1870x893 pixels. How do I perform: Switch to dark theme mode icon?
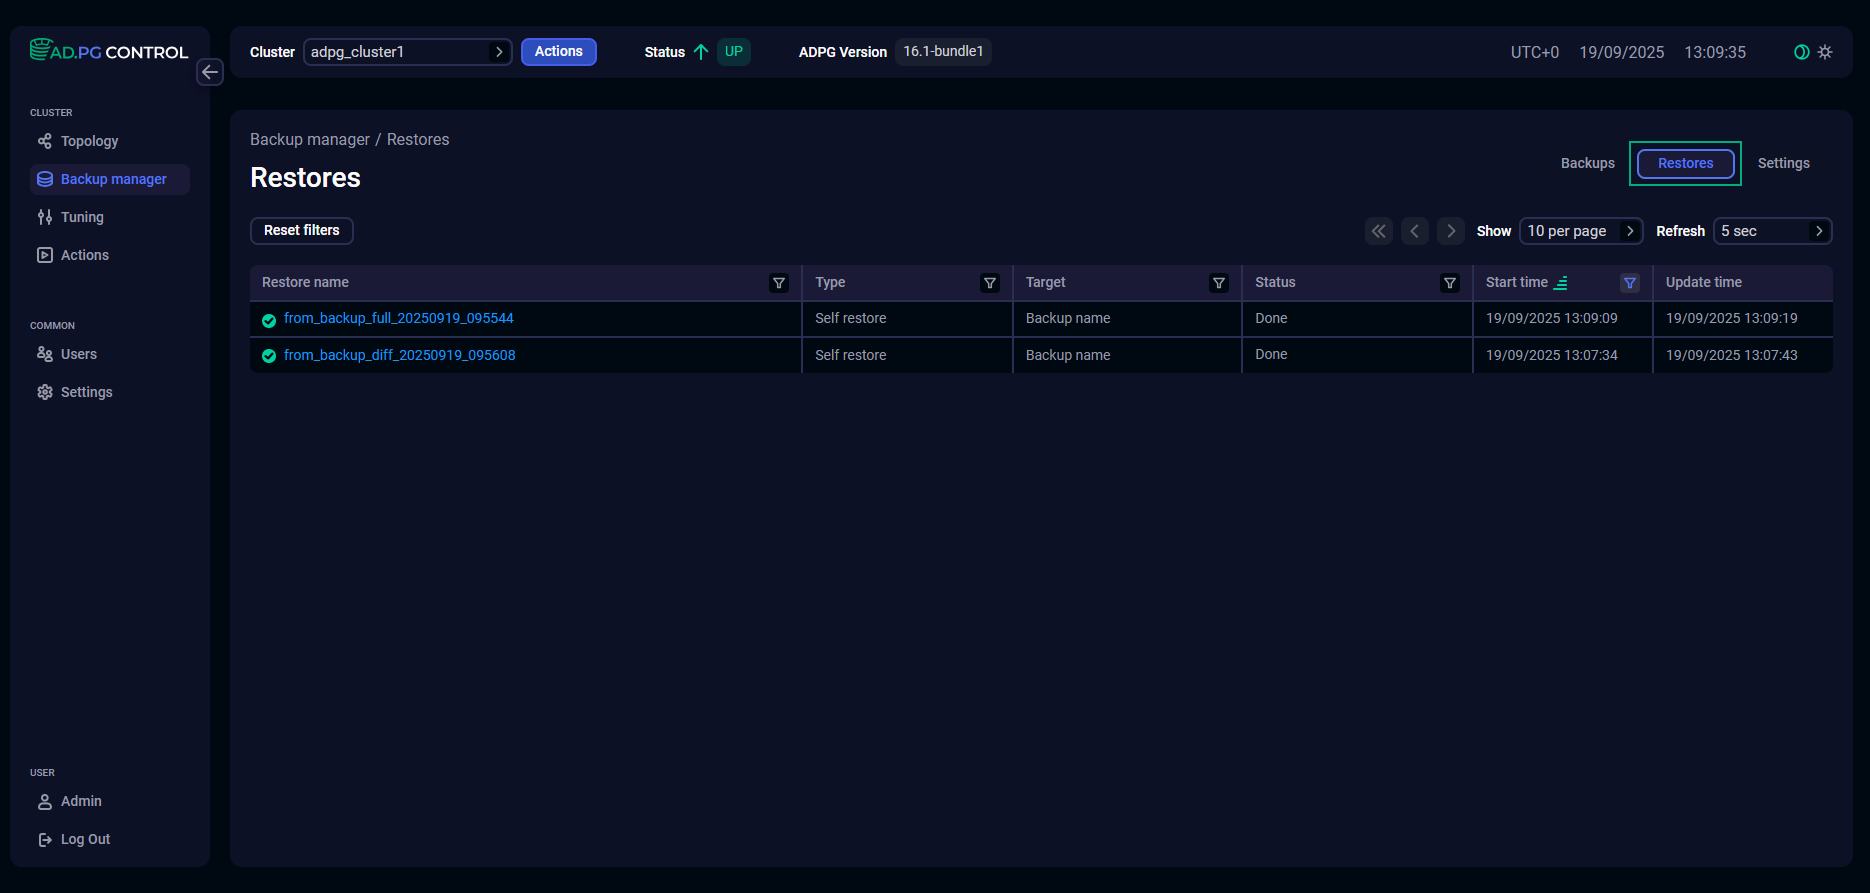(x=1801, y=52)
